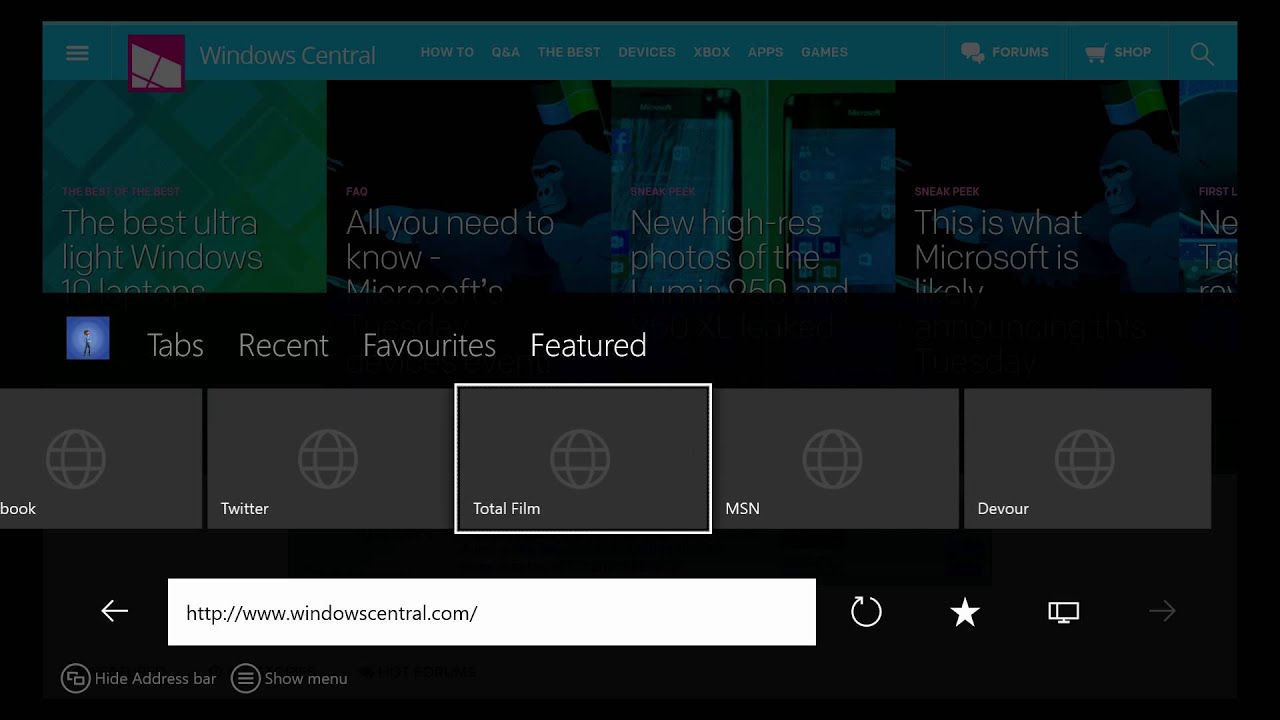
Task: Open the APPS nav item
Action: 766,52
